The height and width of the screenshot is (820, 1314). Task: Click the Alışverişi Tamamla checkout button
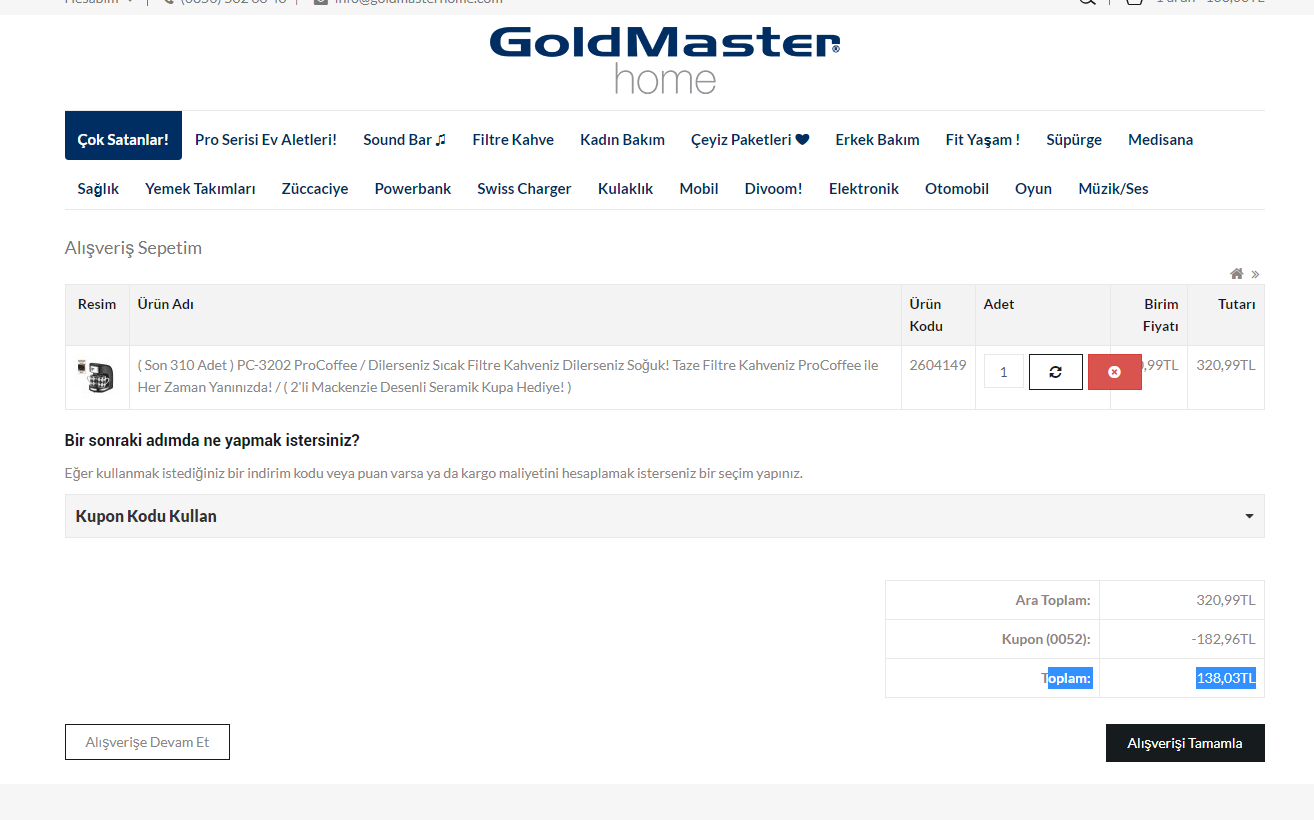(x=1185, y=743)
